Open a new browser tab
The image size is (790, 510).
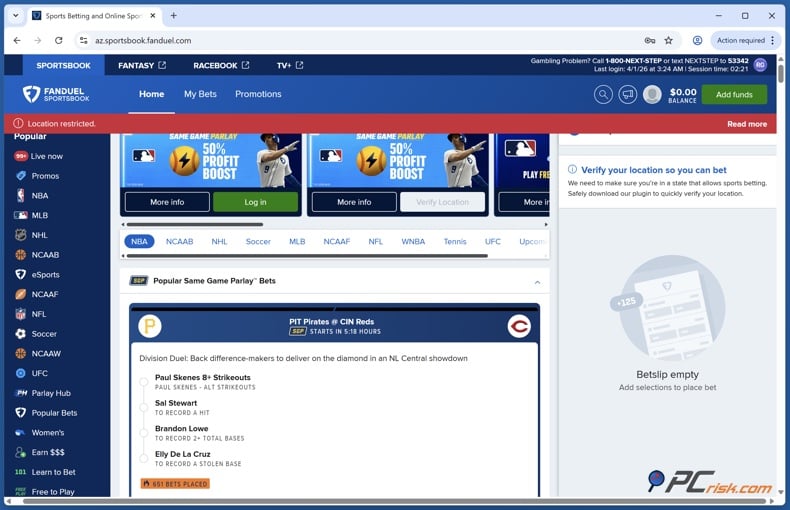[173, 16]
